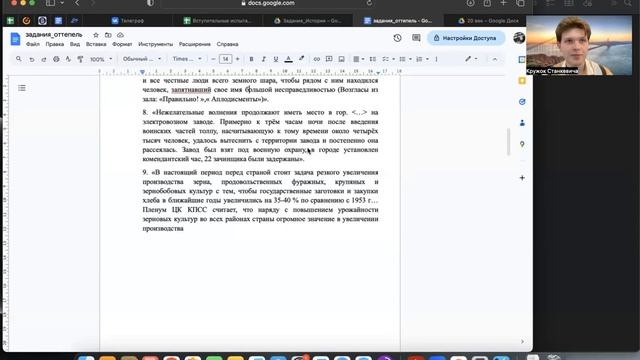Viewport: 640px width, 360px height.
Task: Open the Правка menu
Action: pyautogui.click(x=55, y=44)
